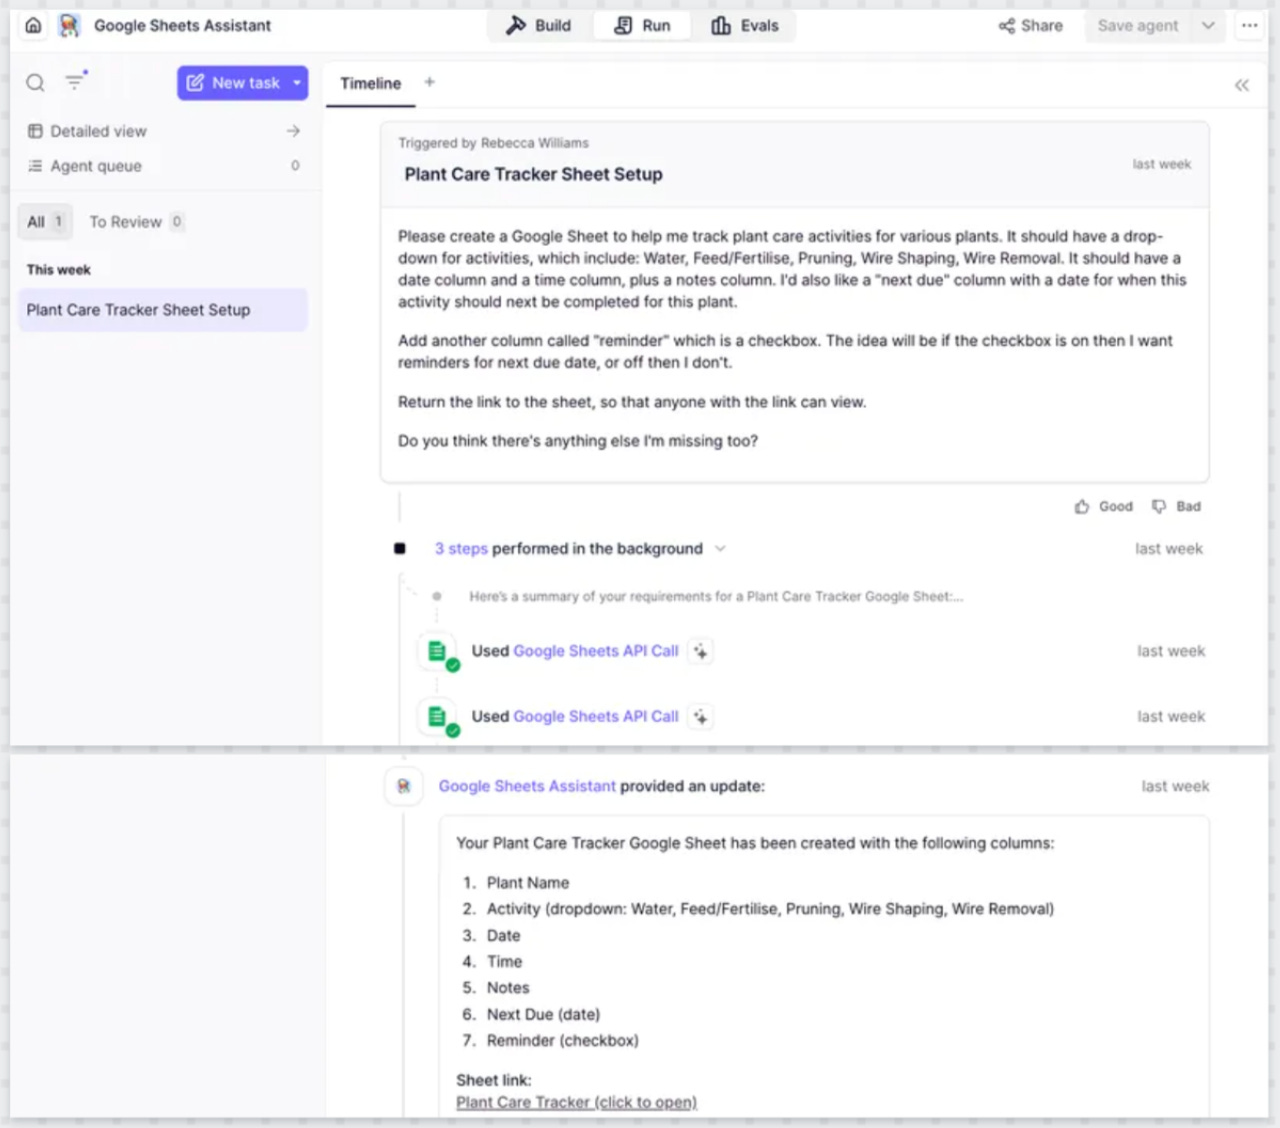Show To Review tasks filter

pos(135,222)
